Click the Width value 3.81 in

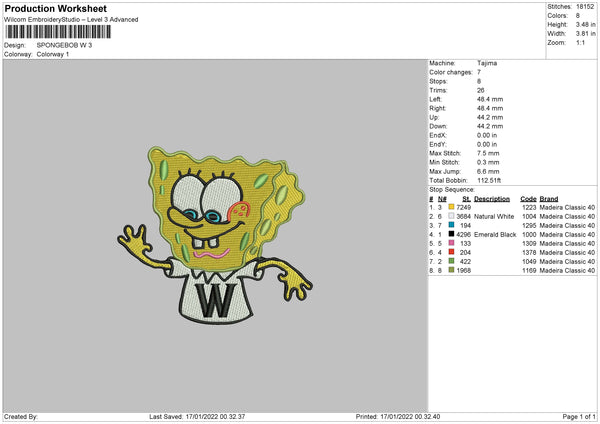point(585,34)
